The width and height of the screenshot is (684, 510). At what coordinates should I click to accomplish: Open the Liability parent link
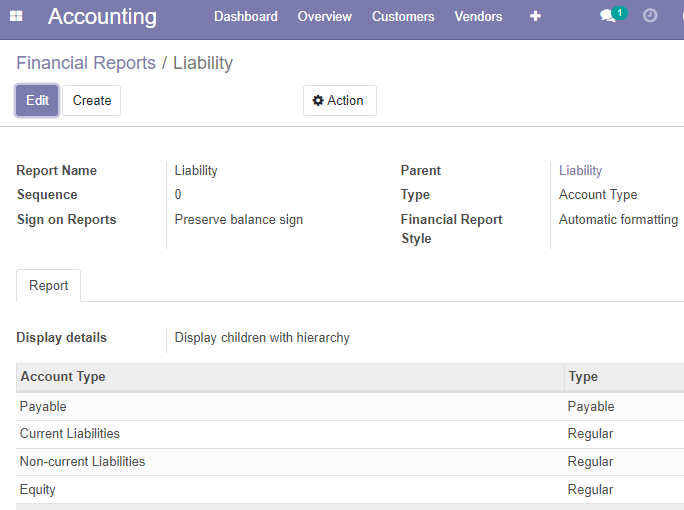tap(580, 170)
